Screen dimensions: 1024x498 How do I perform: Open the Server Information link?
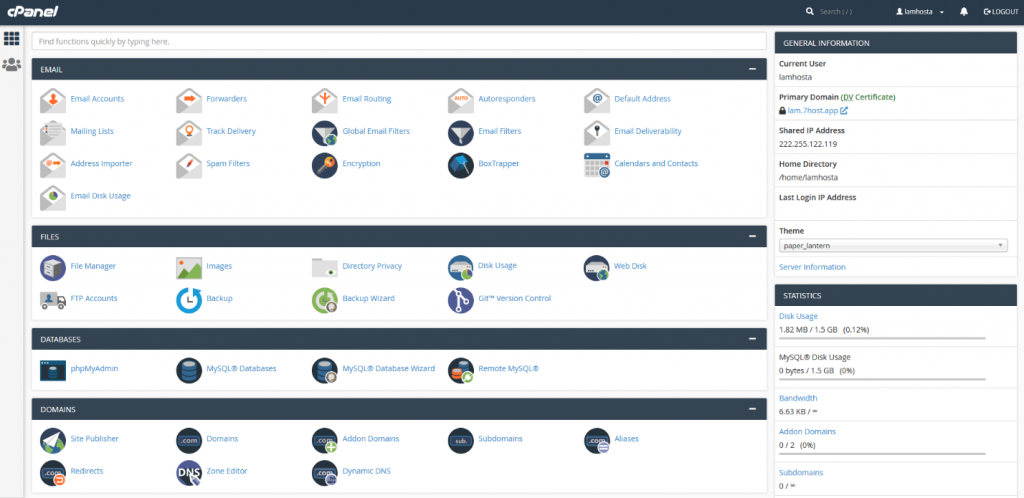point(812,267)
